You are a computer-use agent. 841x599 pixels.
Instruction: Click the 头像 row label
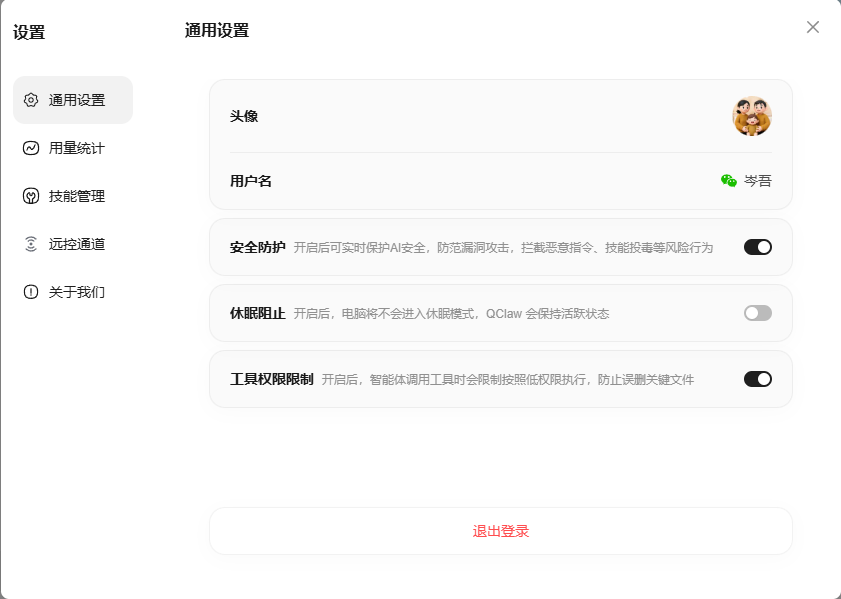click(x=244, y=116)
